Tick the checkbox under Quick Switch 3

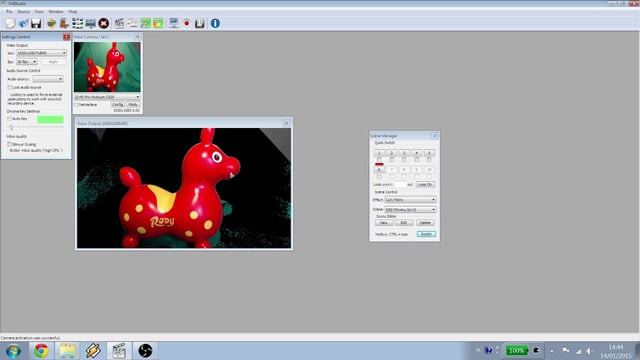point(404,160)
